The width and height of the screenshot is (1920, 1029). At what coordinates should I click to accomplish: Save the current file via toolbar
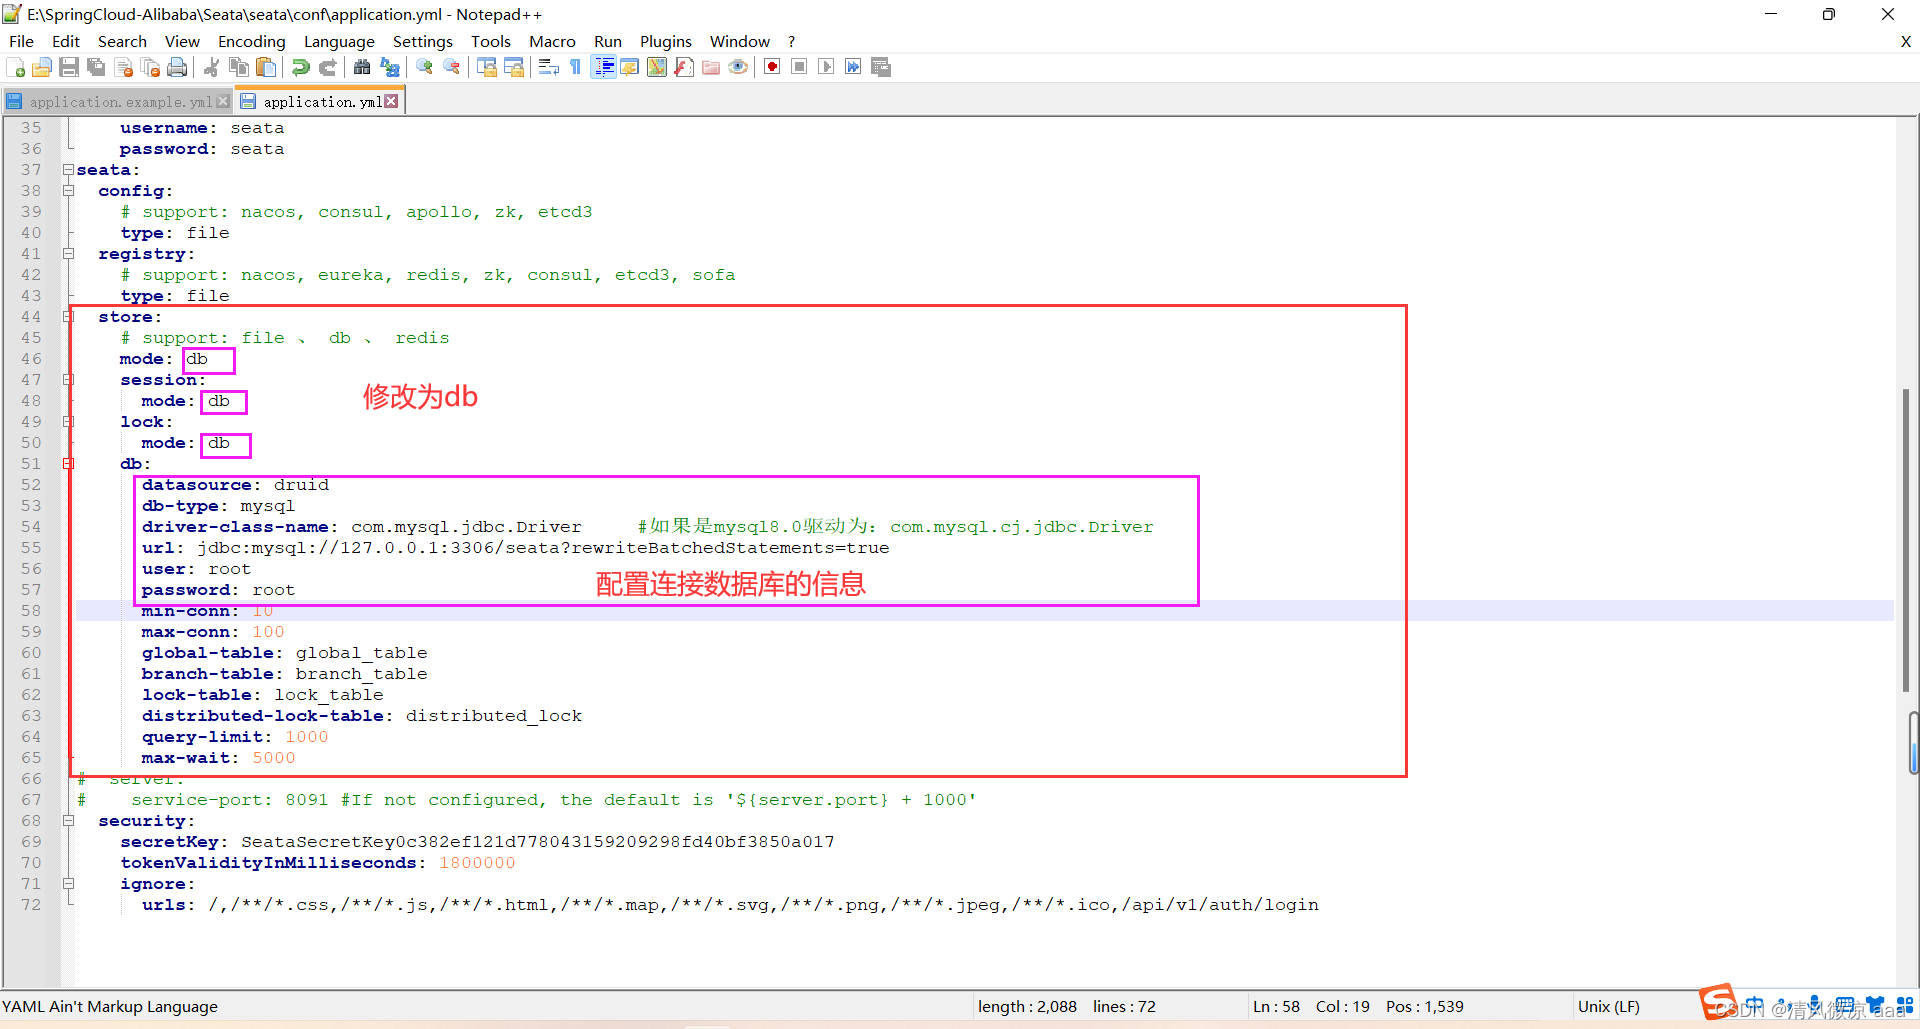69,67
